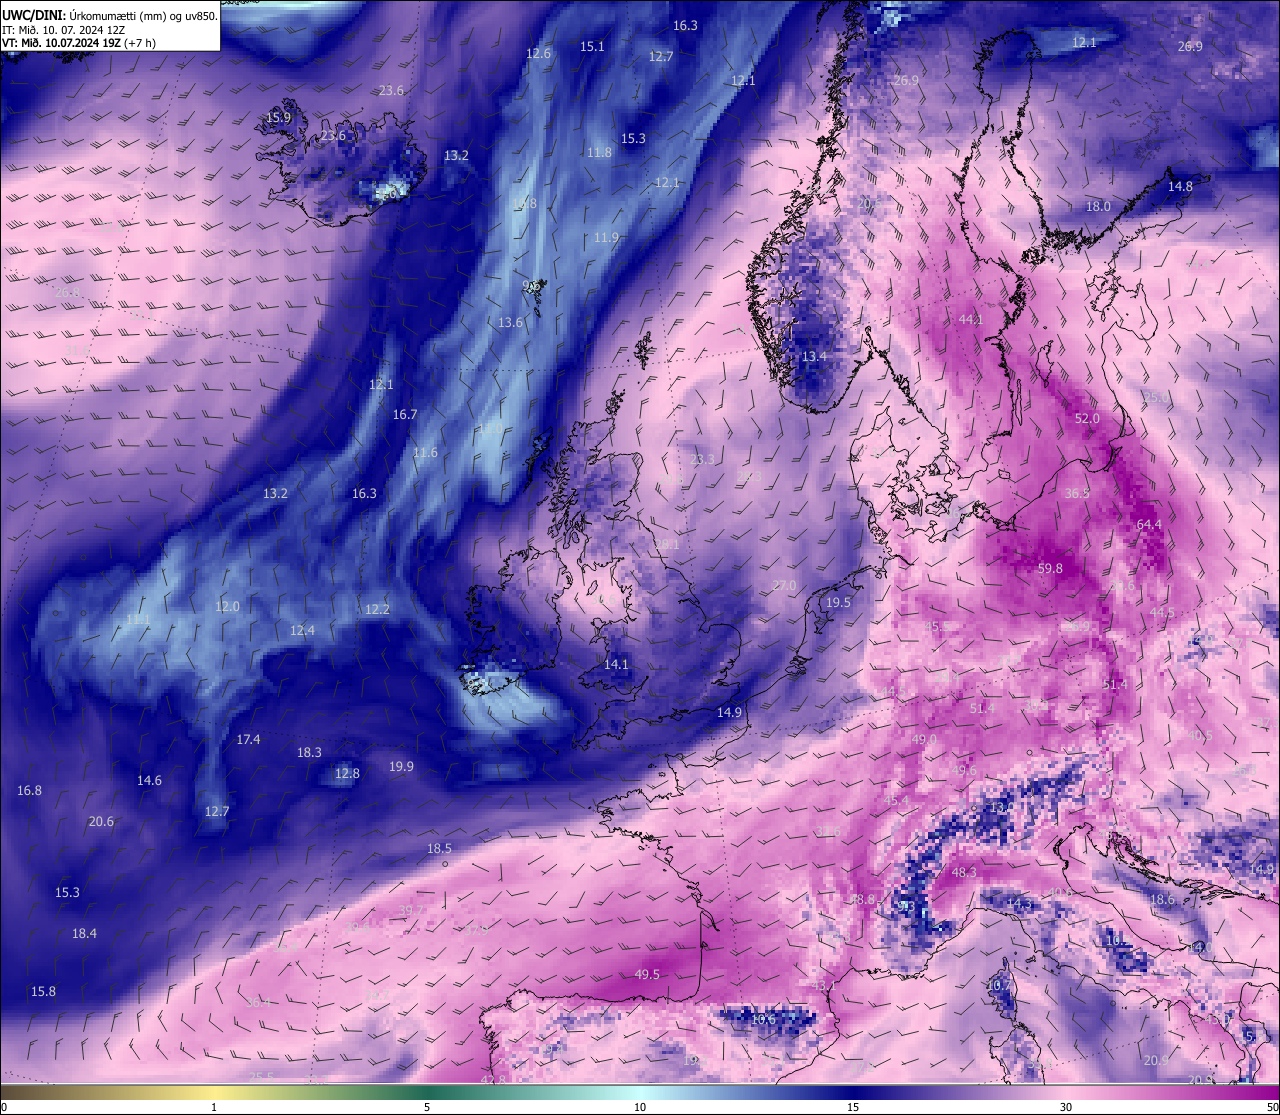Click the 20.9 value on the map
Viewport: 1280px width, 1115px height.
1156,1060
